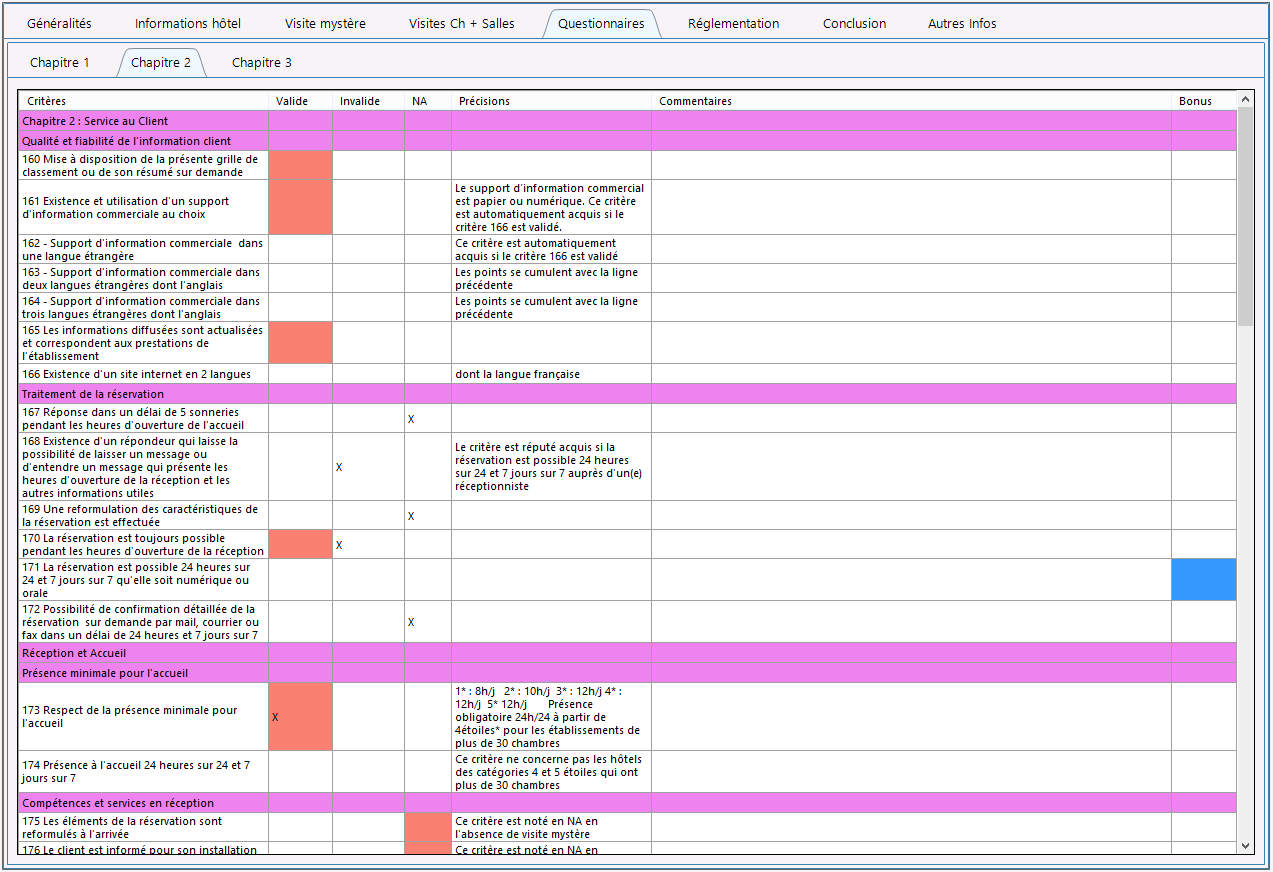This screenshot has width=1273, height=872.
Task: Toggle NA cell for criterion 167
Action: 428,418
